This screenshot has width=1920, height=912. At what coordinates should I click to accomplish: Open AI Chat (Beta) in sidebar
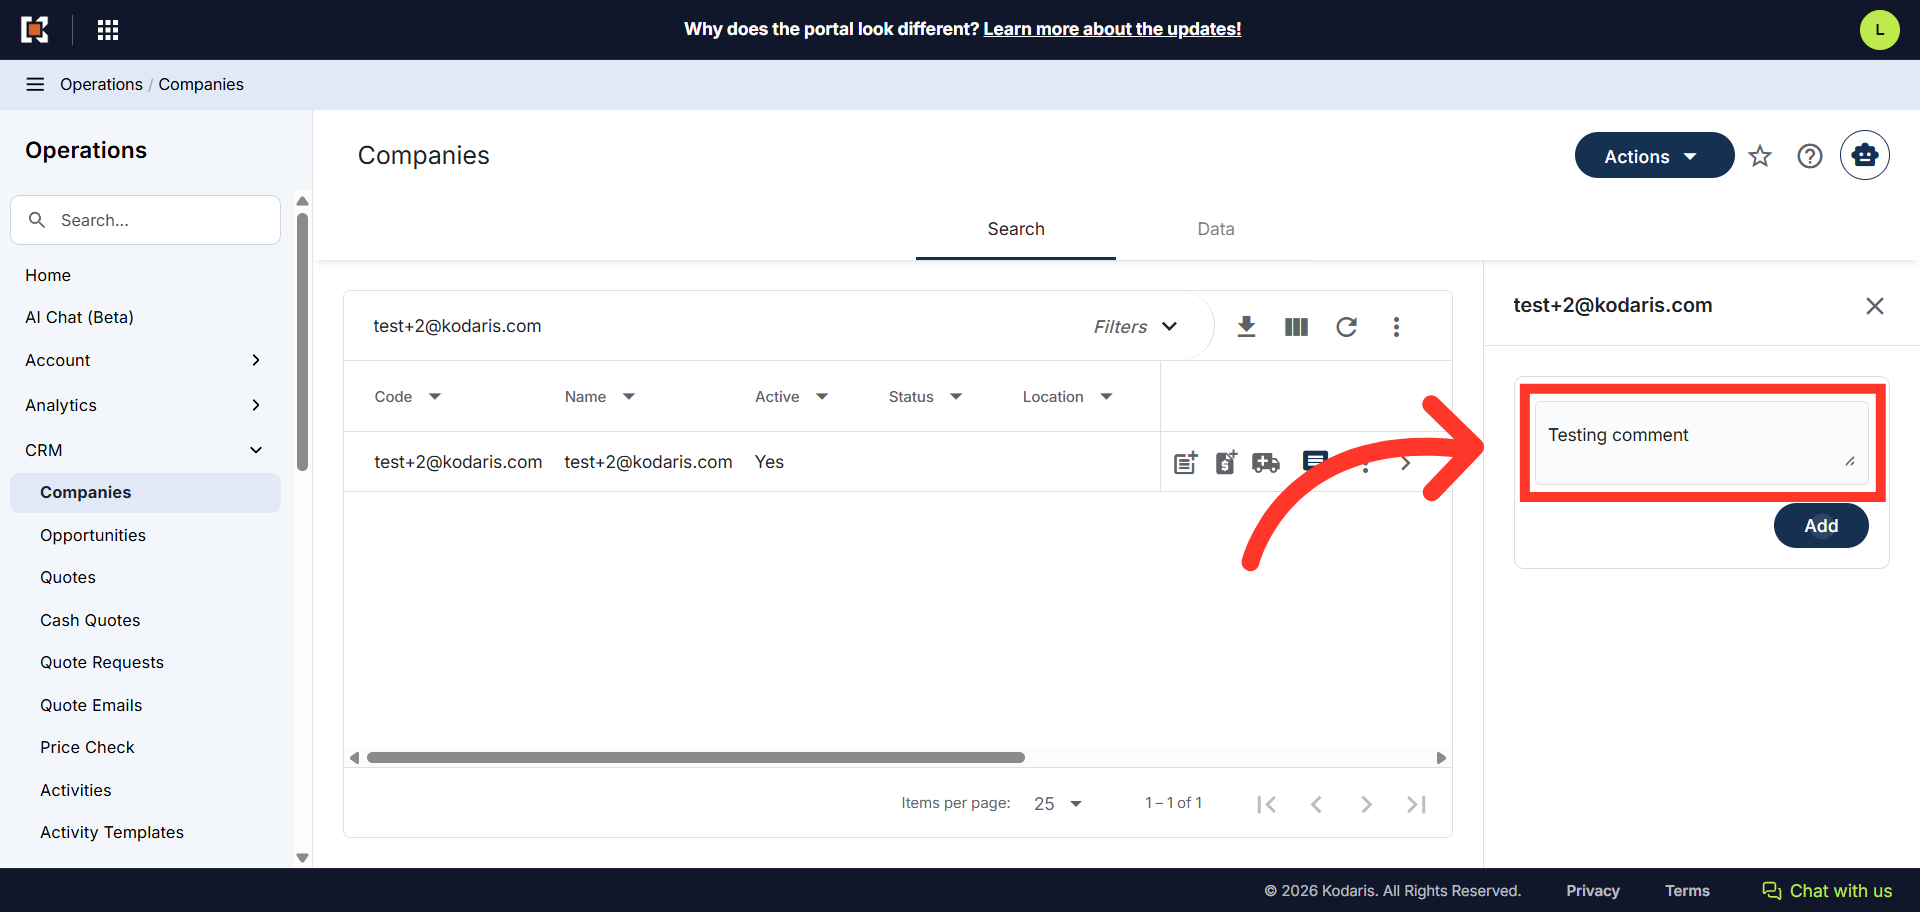80,317
